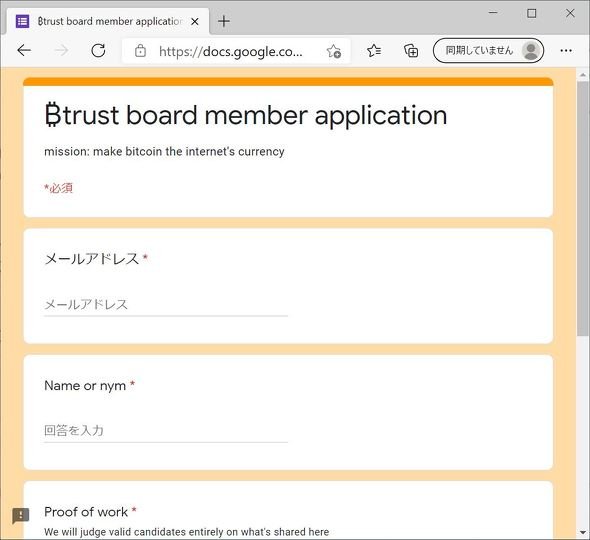This screenshot has height=540, width=590.
Task: Click the メールアドレス question label
Action: point(91,259)
